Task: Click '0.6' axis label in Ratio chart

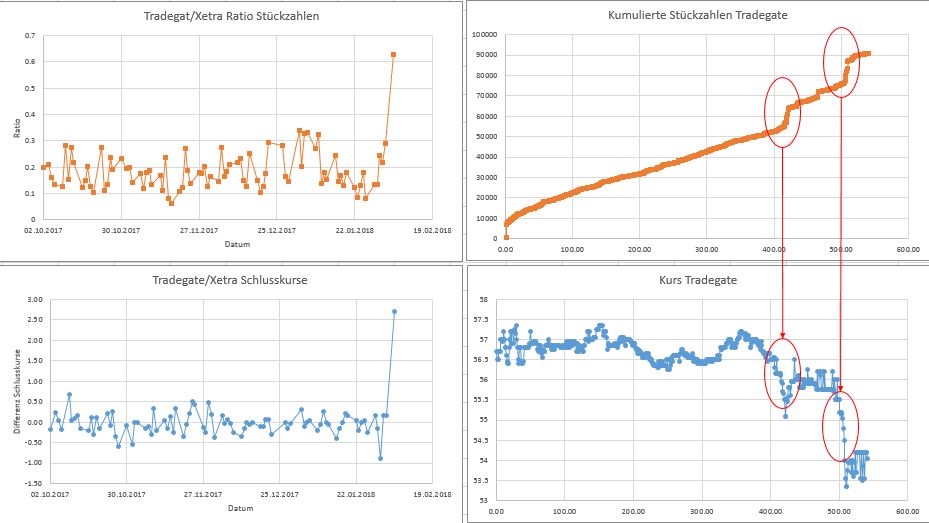Action: [30, 62]
